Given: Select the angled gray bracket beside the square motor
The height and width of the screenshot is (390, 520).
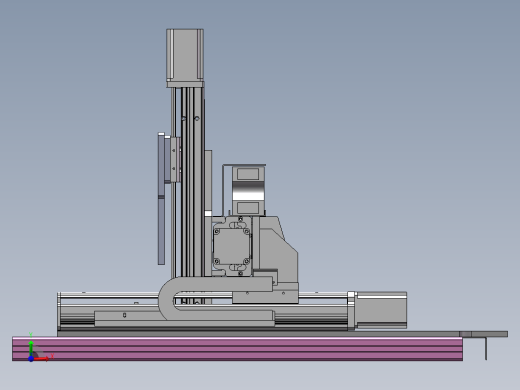Looking at the screenshot, I should [279, 250].
